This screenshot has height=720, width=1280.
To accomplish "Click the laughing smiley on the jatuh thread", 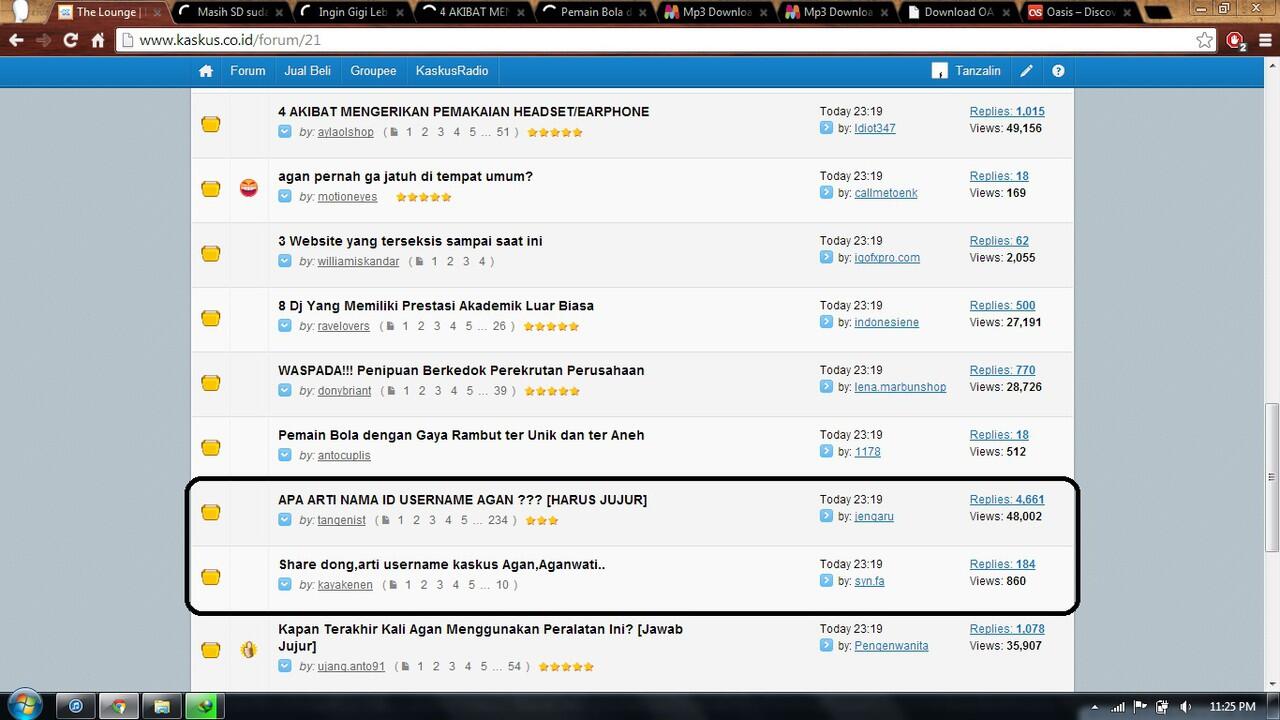I will coord(249,187).
